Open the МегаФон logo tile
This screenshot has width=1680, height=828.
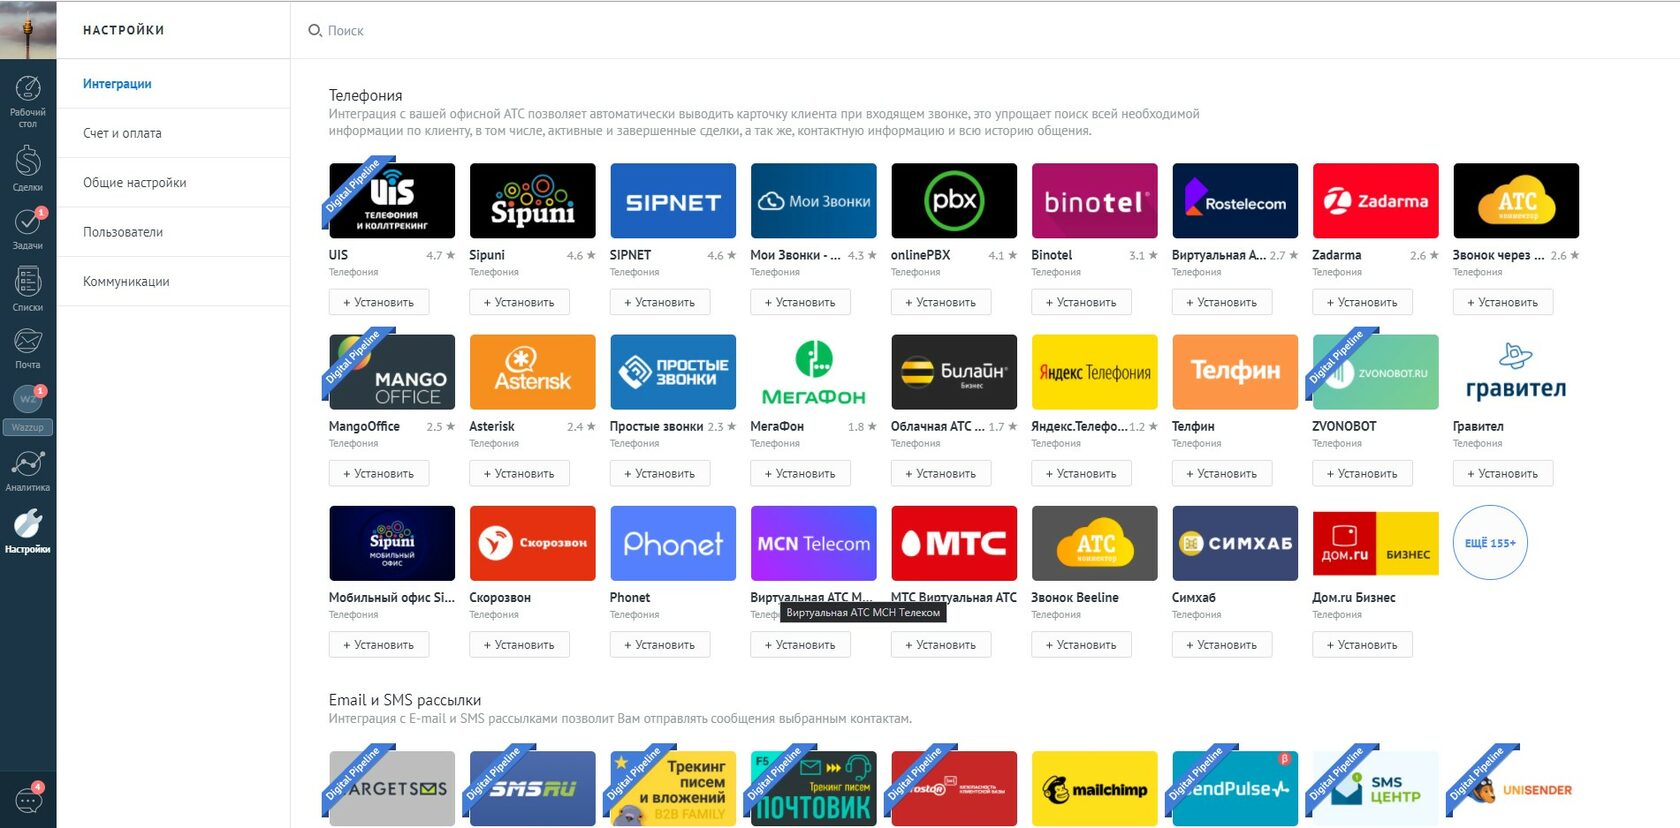point(813,372)
